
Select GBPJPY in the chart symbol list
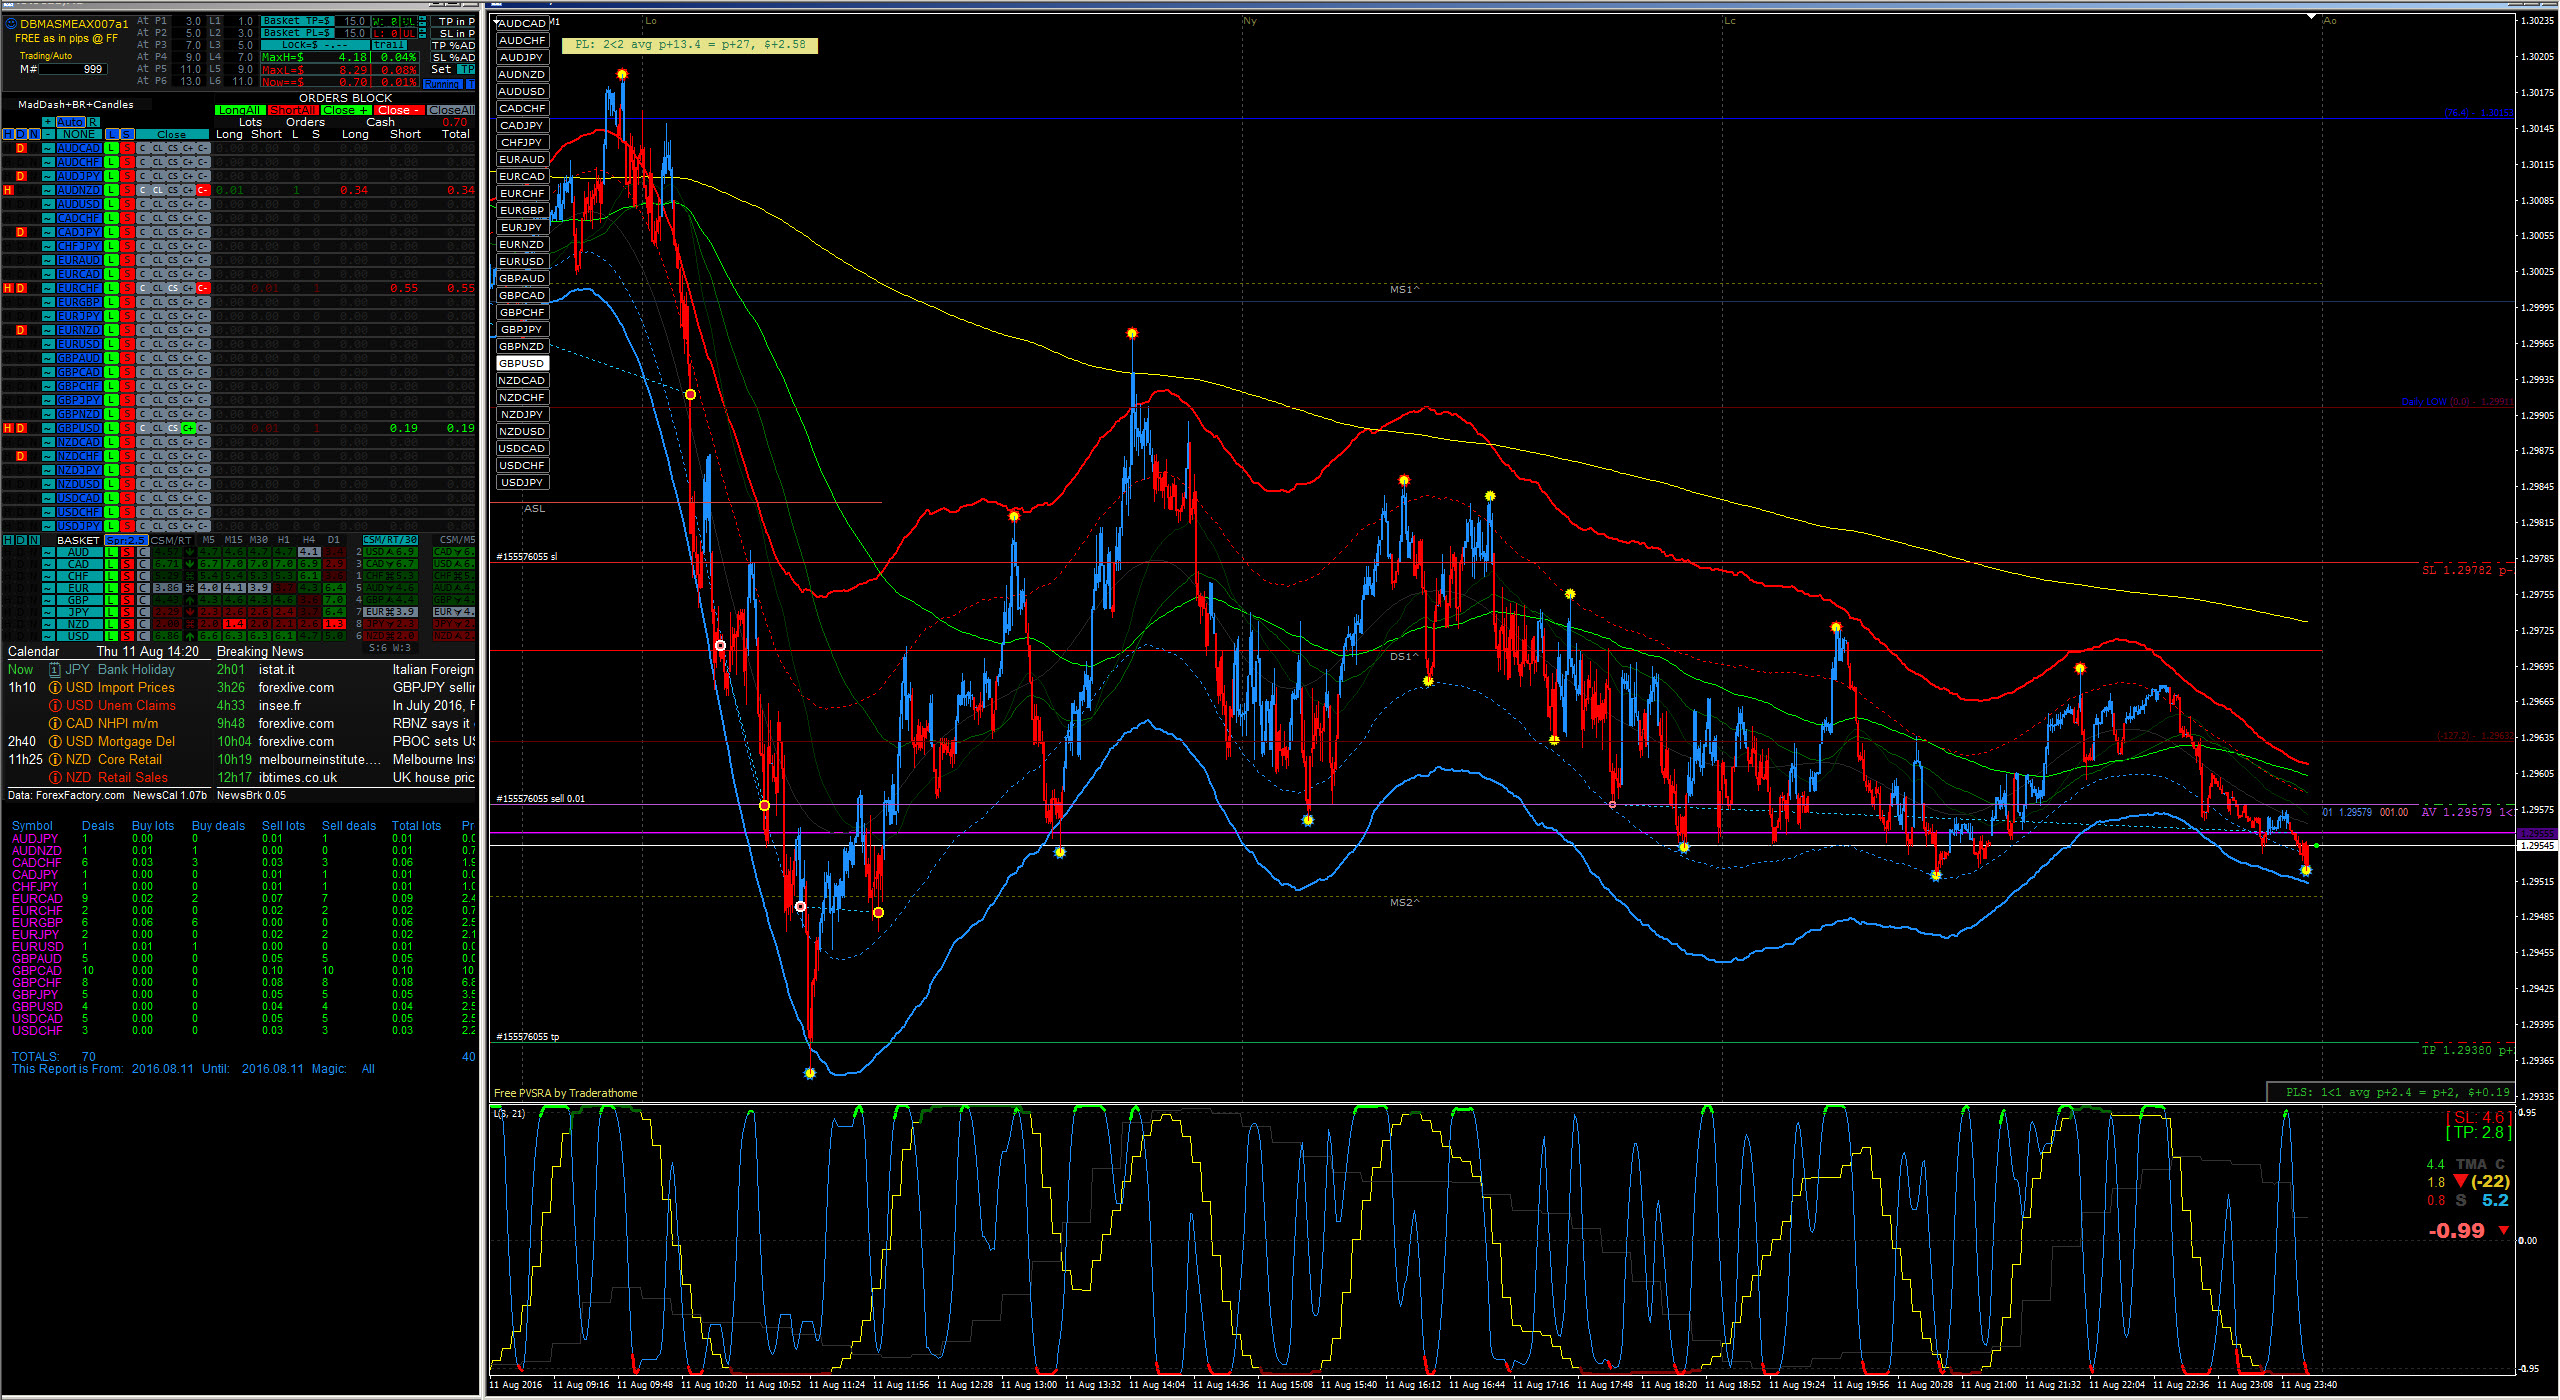(x=522, y=329)
